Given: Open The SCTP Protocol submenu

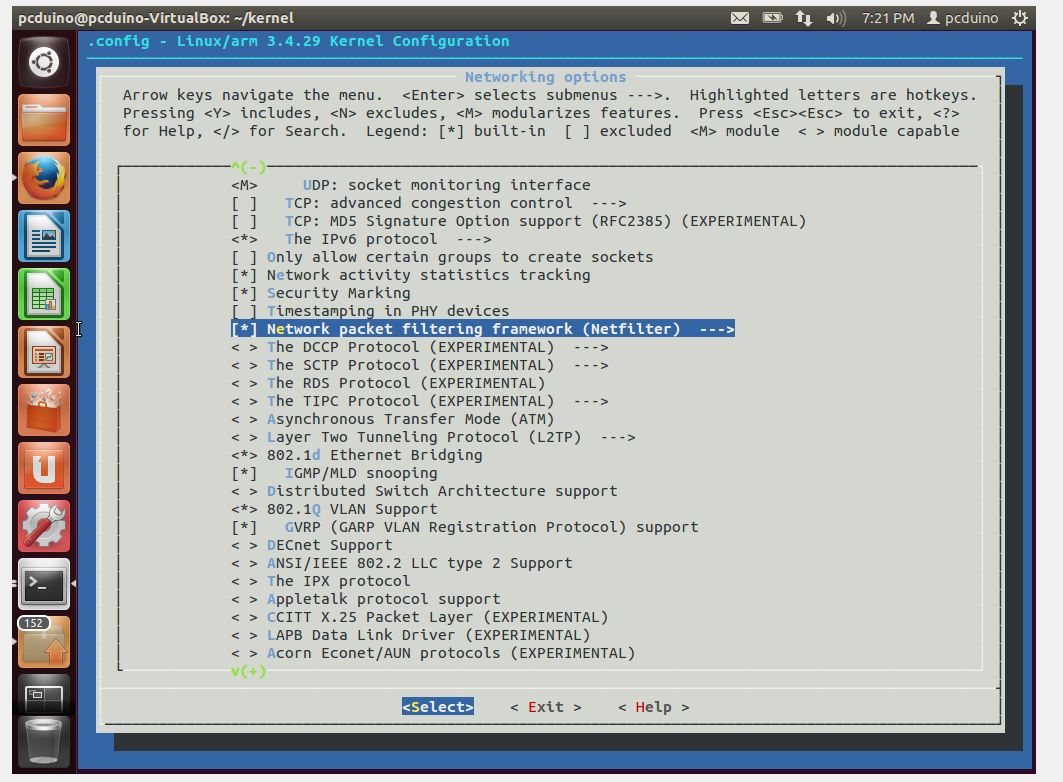Looking at the screenshot, I should click(x=420, y=365).
